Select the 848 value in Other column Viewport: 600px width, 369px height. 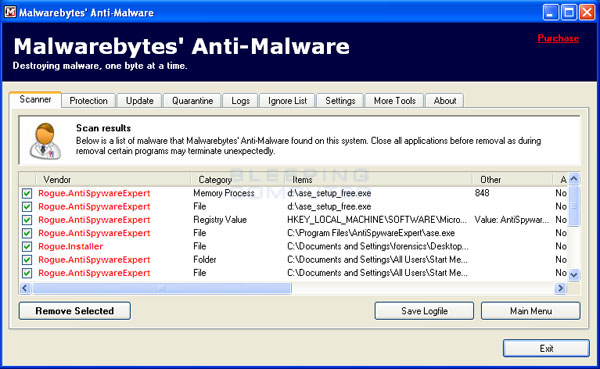482,193
